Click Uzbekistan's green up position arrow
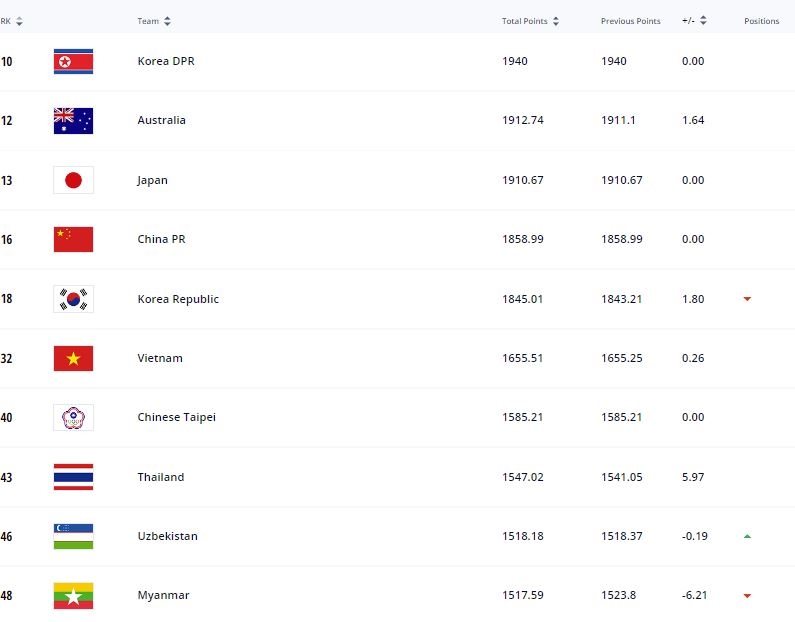The width and height of the screenshot is (795, 622). (747, 536)
